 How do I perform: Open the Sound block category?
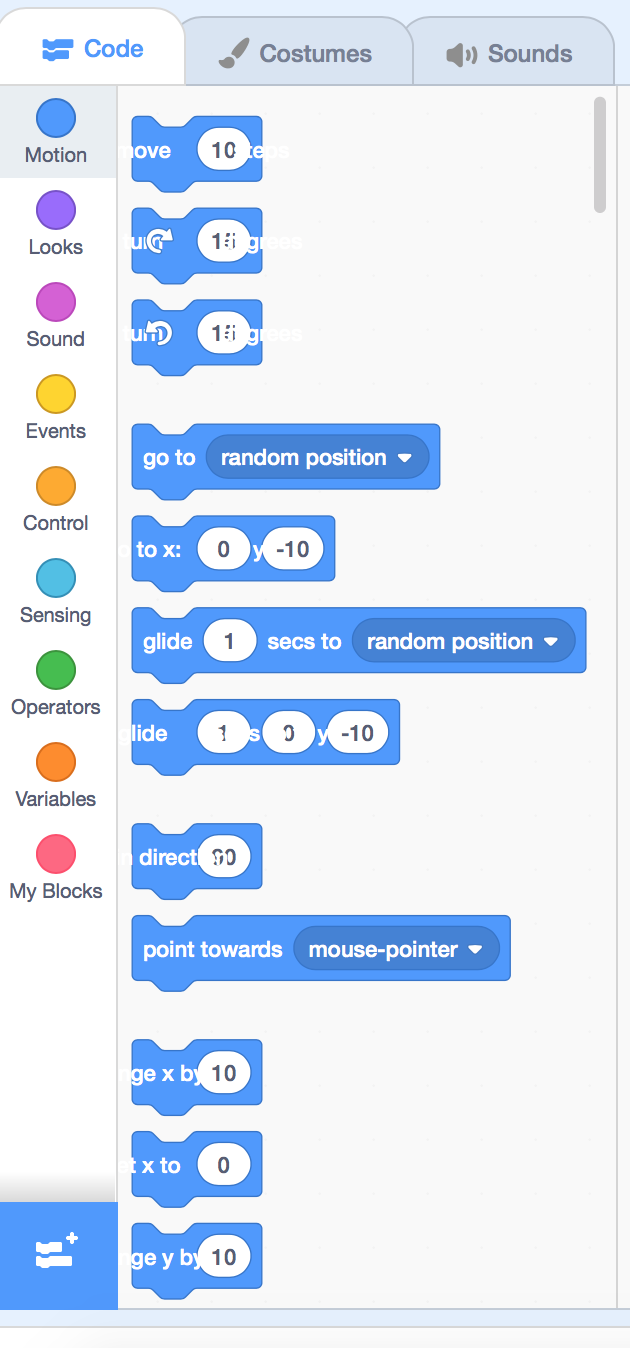(56, 302)
